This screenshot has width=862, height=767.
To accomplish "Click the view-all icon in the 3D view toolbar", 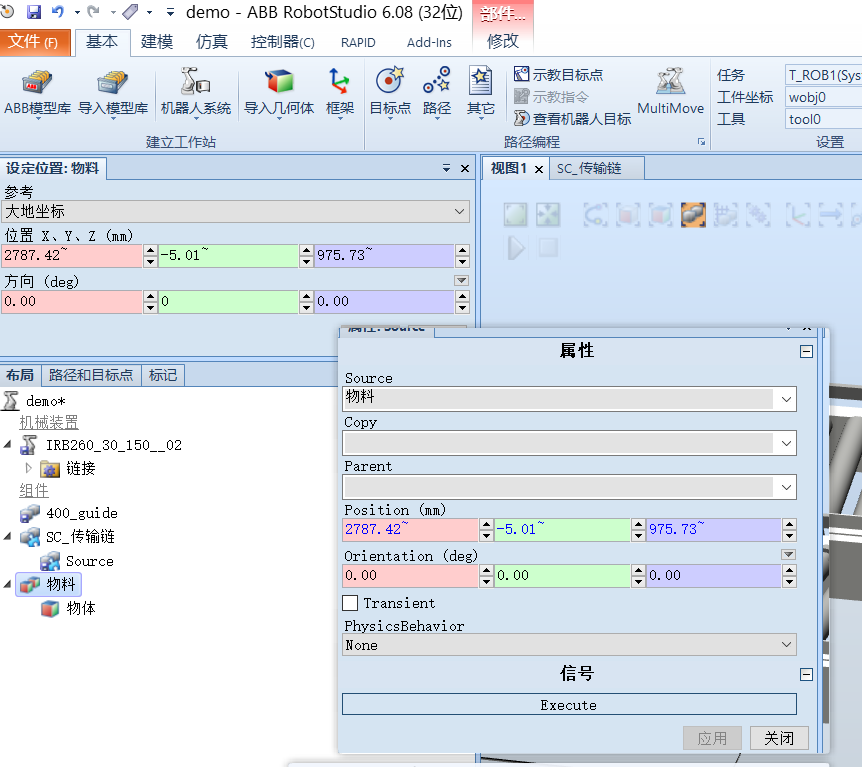I will point(516,214).
